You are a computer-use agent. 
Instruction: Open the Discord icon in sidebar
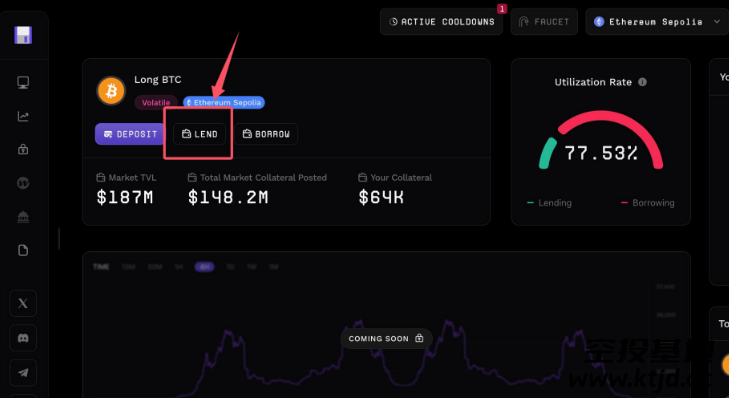(x=23, y=338)
